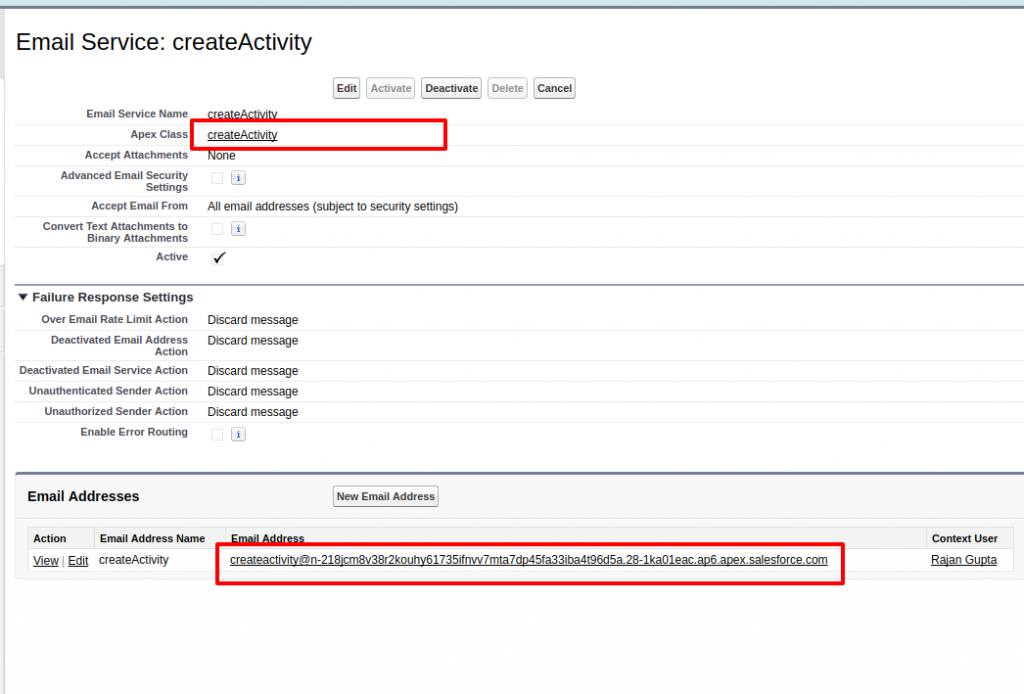
Task: Click the long createactivity apex.salesforce.com email address link
Action: coord(528,560)
